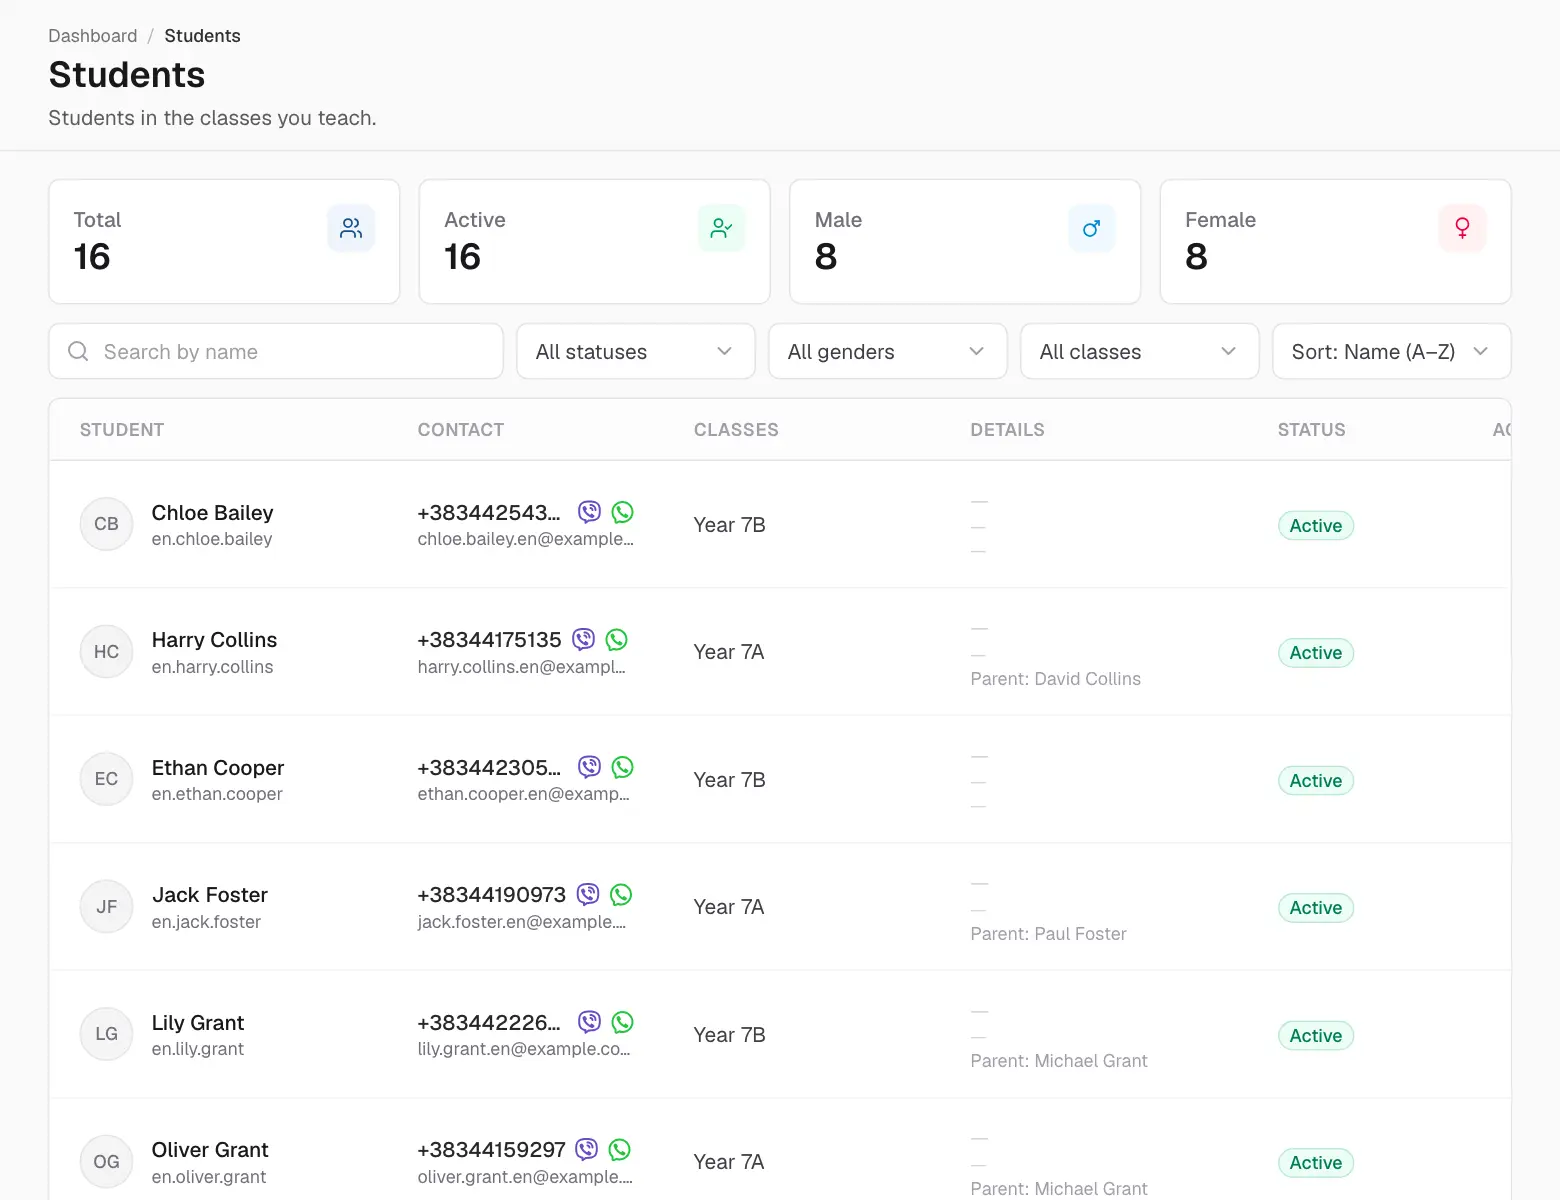The width and height of the screenshot is (1560, 1200).
Task: Click the name Ethan Cooper
Action: click(x=218, y=767)
